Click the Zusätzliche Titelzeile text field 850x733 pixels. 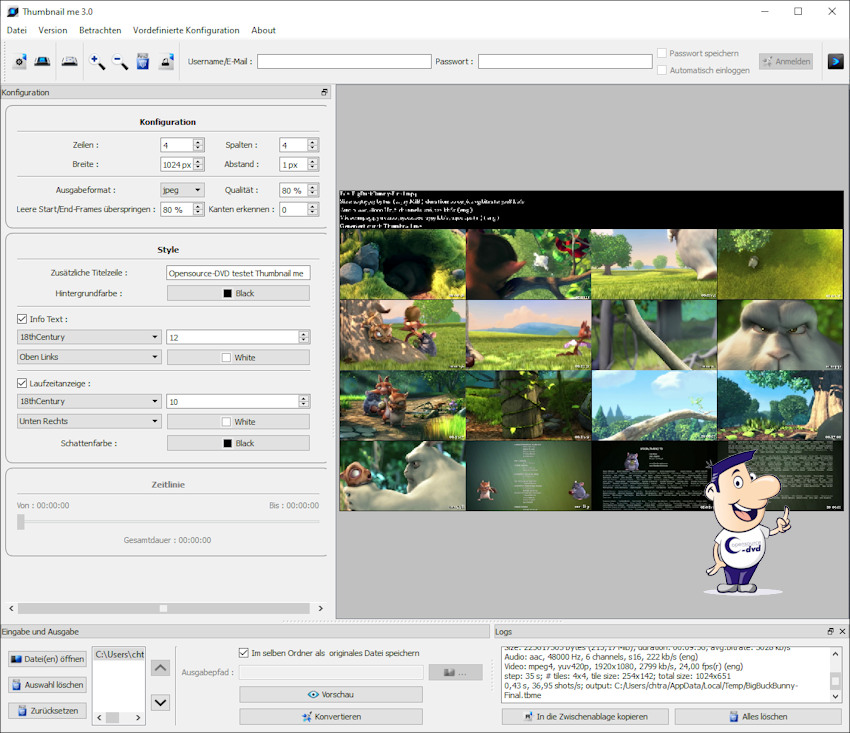tap(238, 272)
